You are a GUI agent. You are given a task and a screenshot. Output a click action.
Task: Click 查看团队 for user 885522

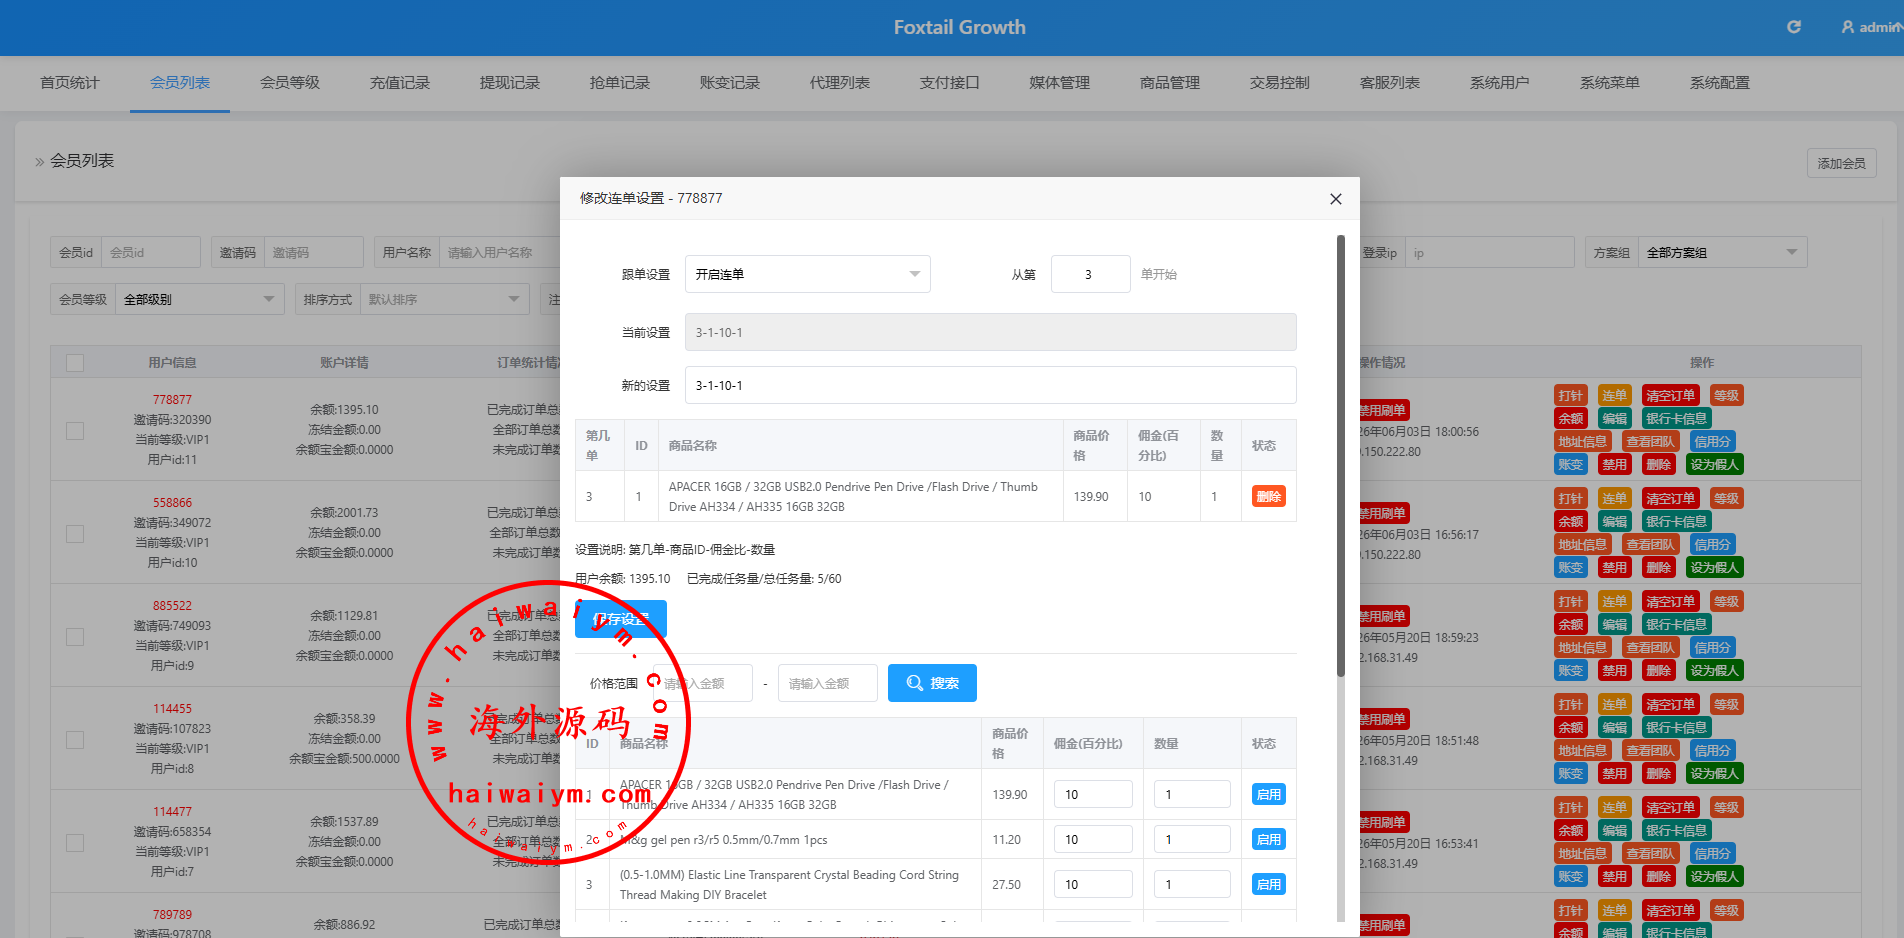(x=1650, y=648)
